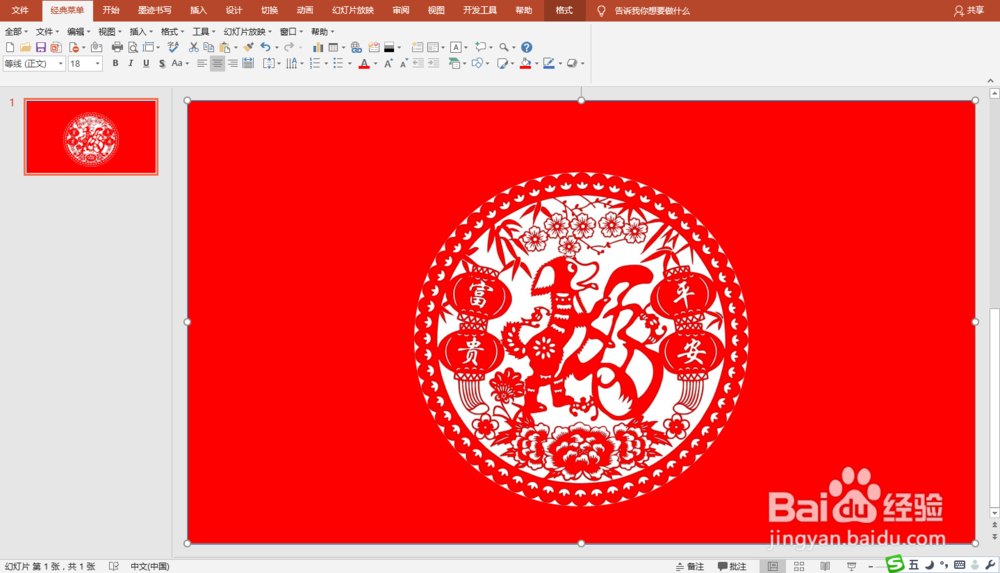Toggle Bold formatting

click(x=115, y=63)
